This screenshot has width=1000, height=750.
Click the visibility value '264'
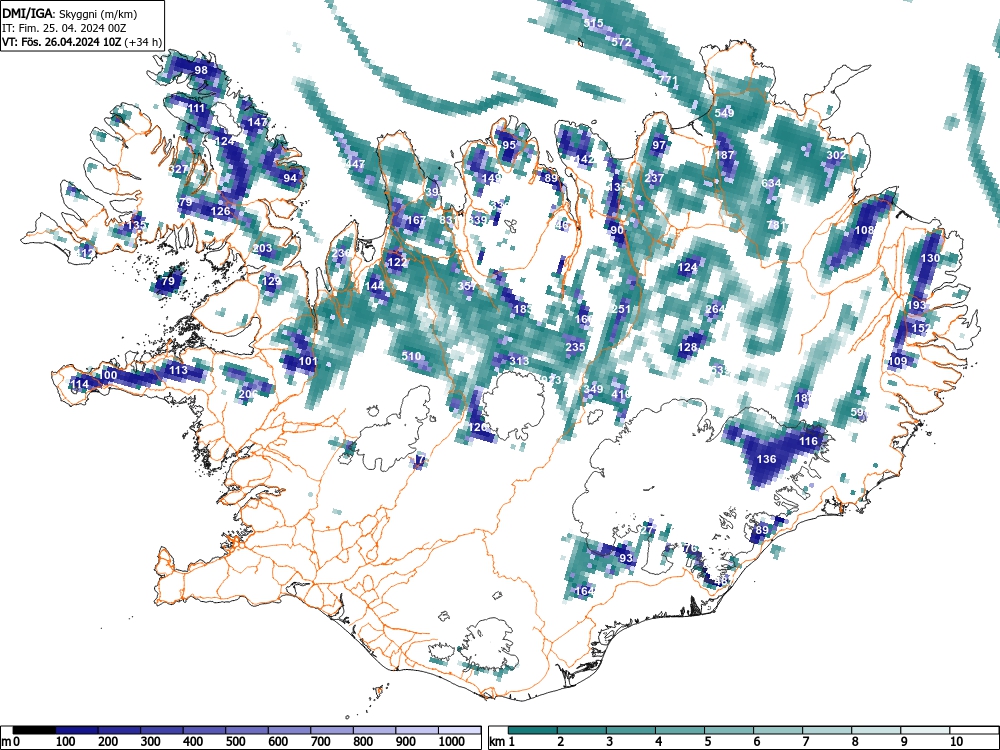715,309
